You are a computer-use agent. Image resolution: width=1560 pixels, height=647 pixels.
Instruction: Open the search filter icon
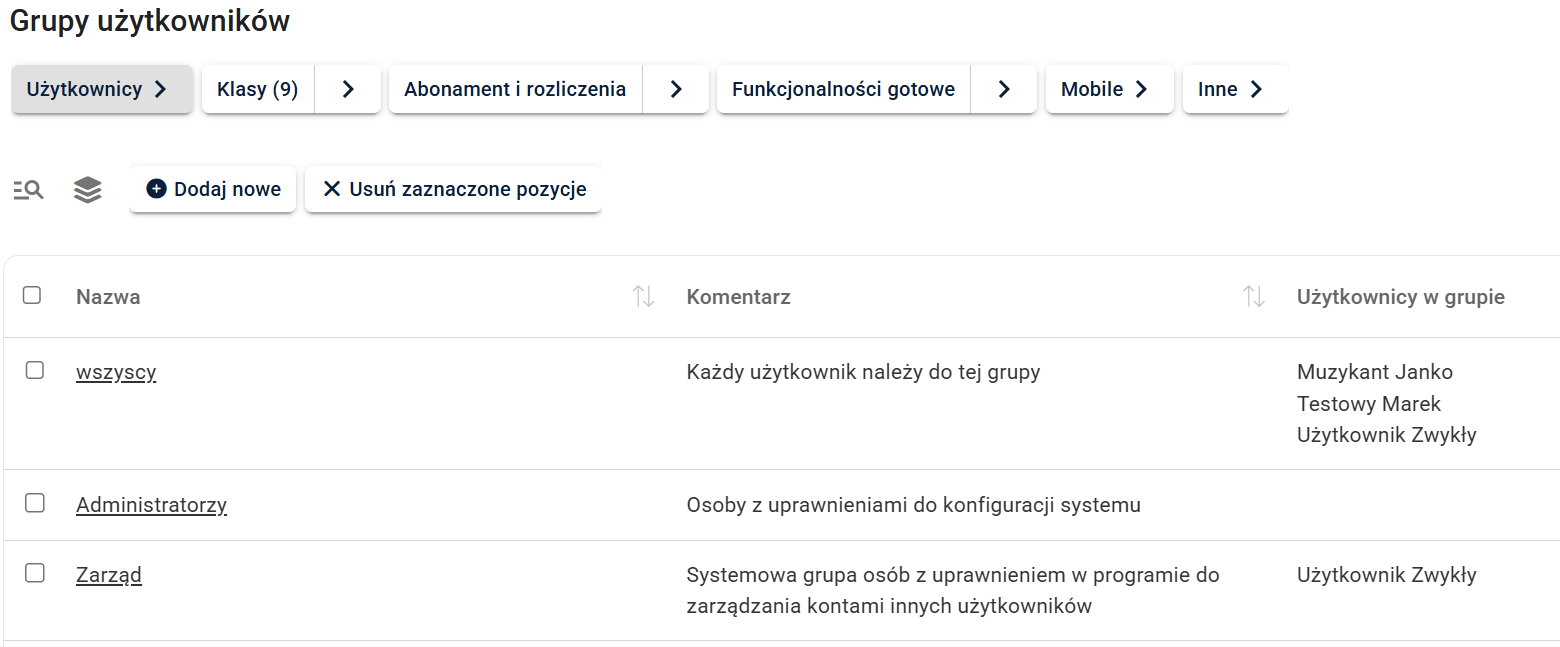[28, 190]
